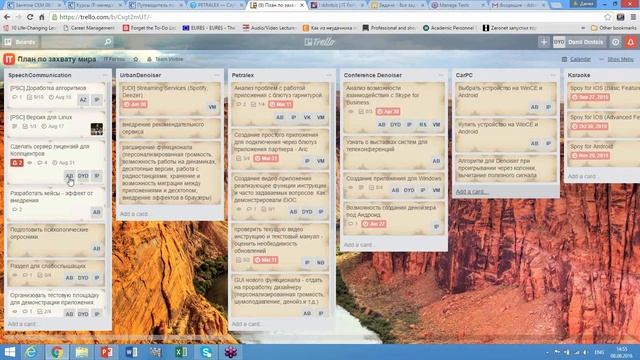
Task: Switch to the Manage Tests browser tab
Action: (x=457, y=5)
